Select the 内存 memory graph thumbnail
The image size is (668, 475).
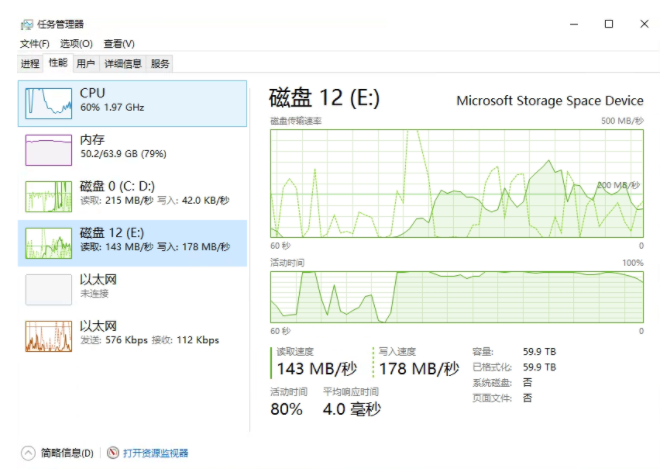pyautogui.click(x=50, y=149)
